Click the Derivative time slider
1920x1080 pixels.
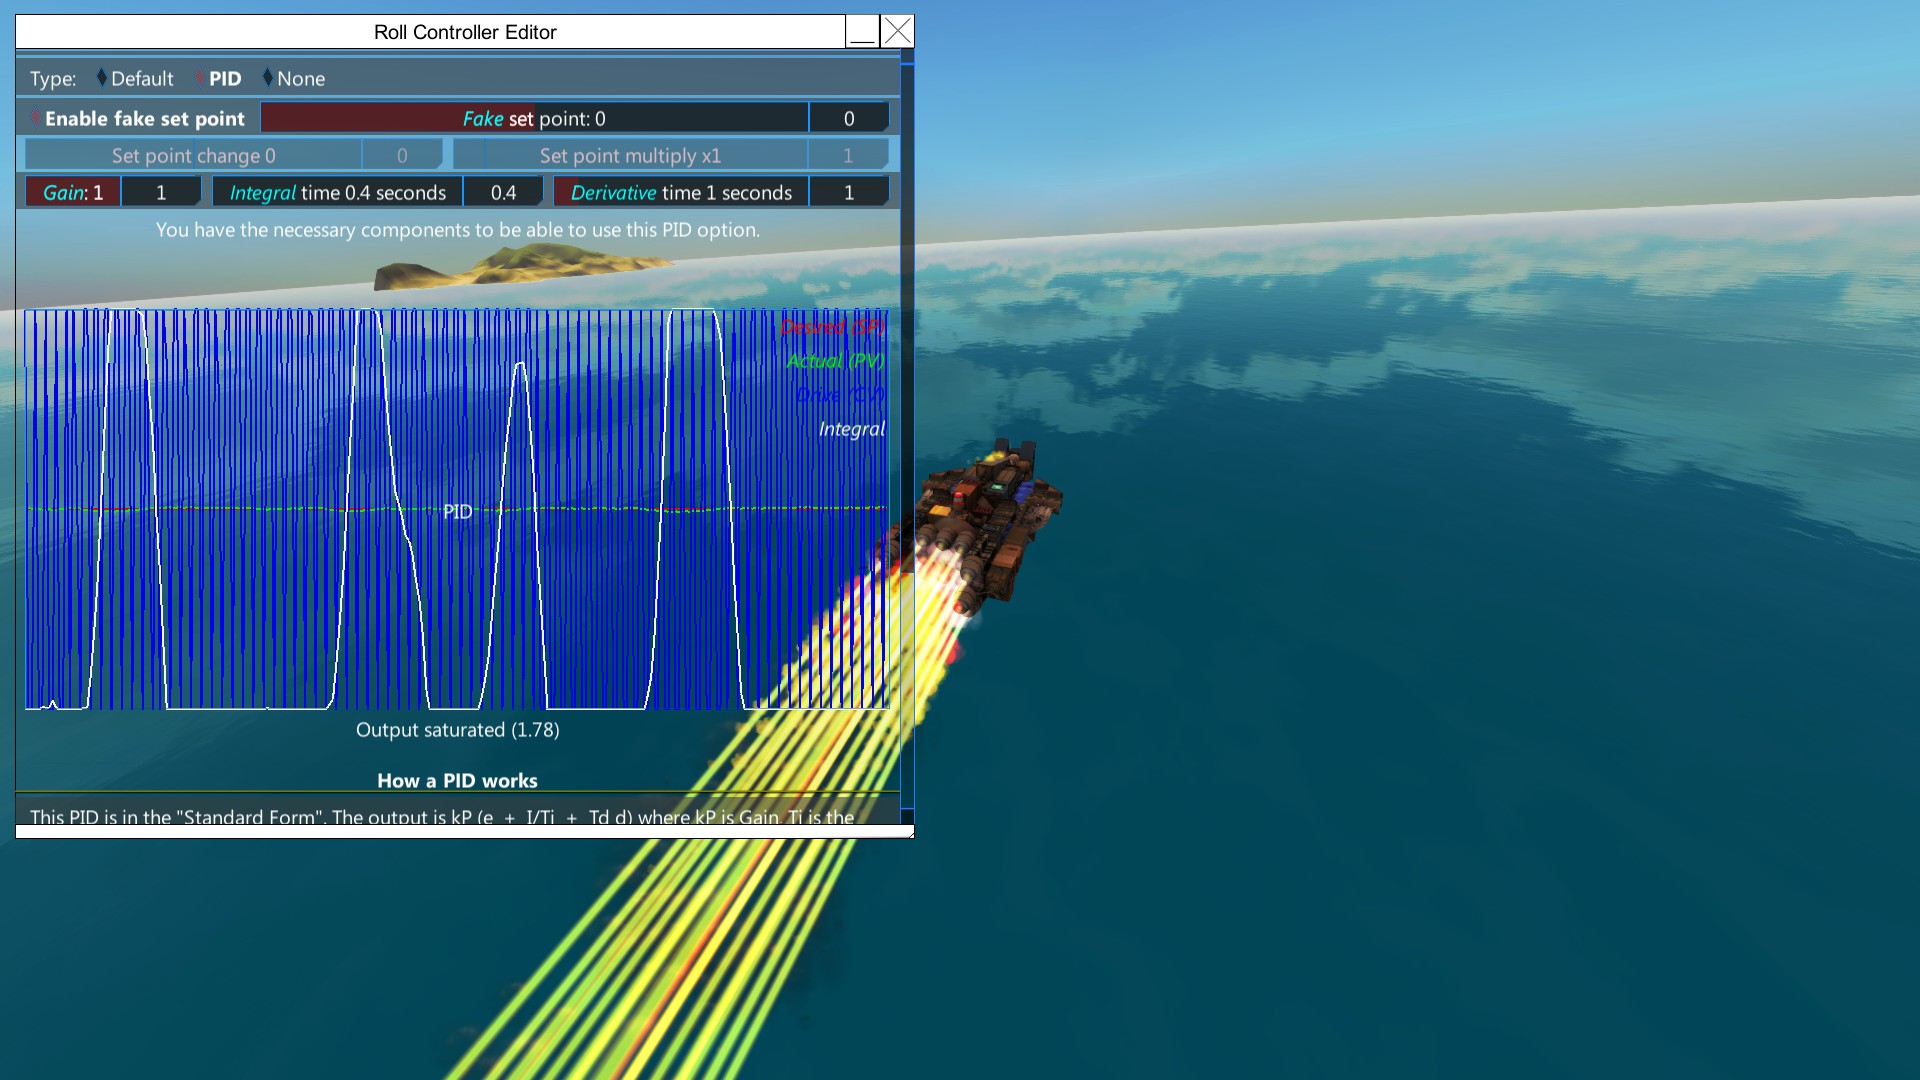click(680, 192)
